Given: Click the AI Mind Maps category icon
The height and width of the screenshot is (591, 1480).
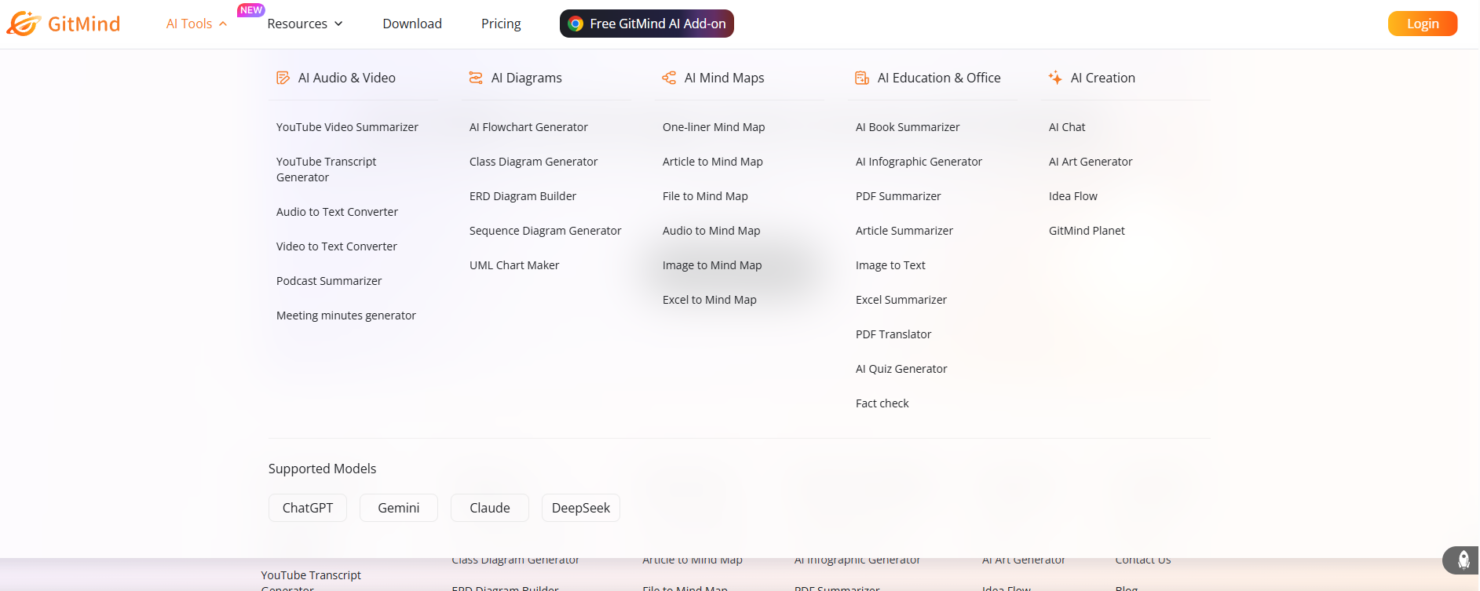Looking at the screenshot, I should click(669, 78).
